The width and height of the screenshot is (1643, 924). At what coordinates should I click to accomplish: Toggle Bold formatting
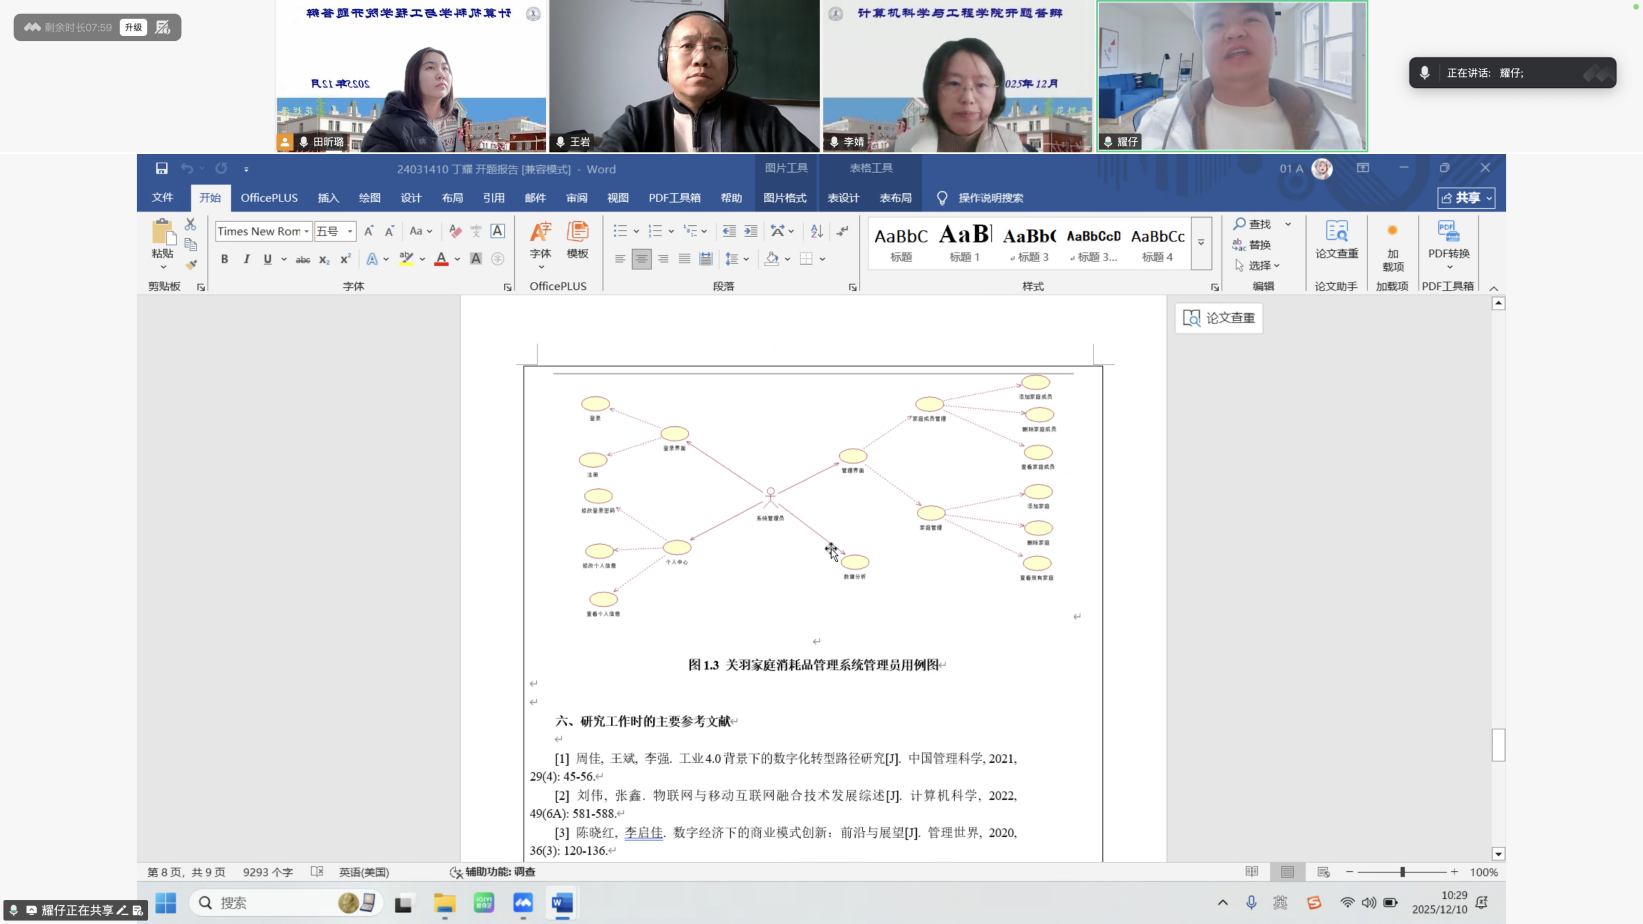pyautogui.click(x=224, y=259)
